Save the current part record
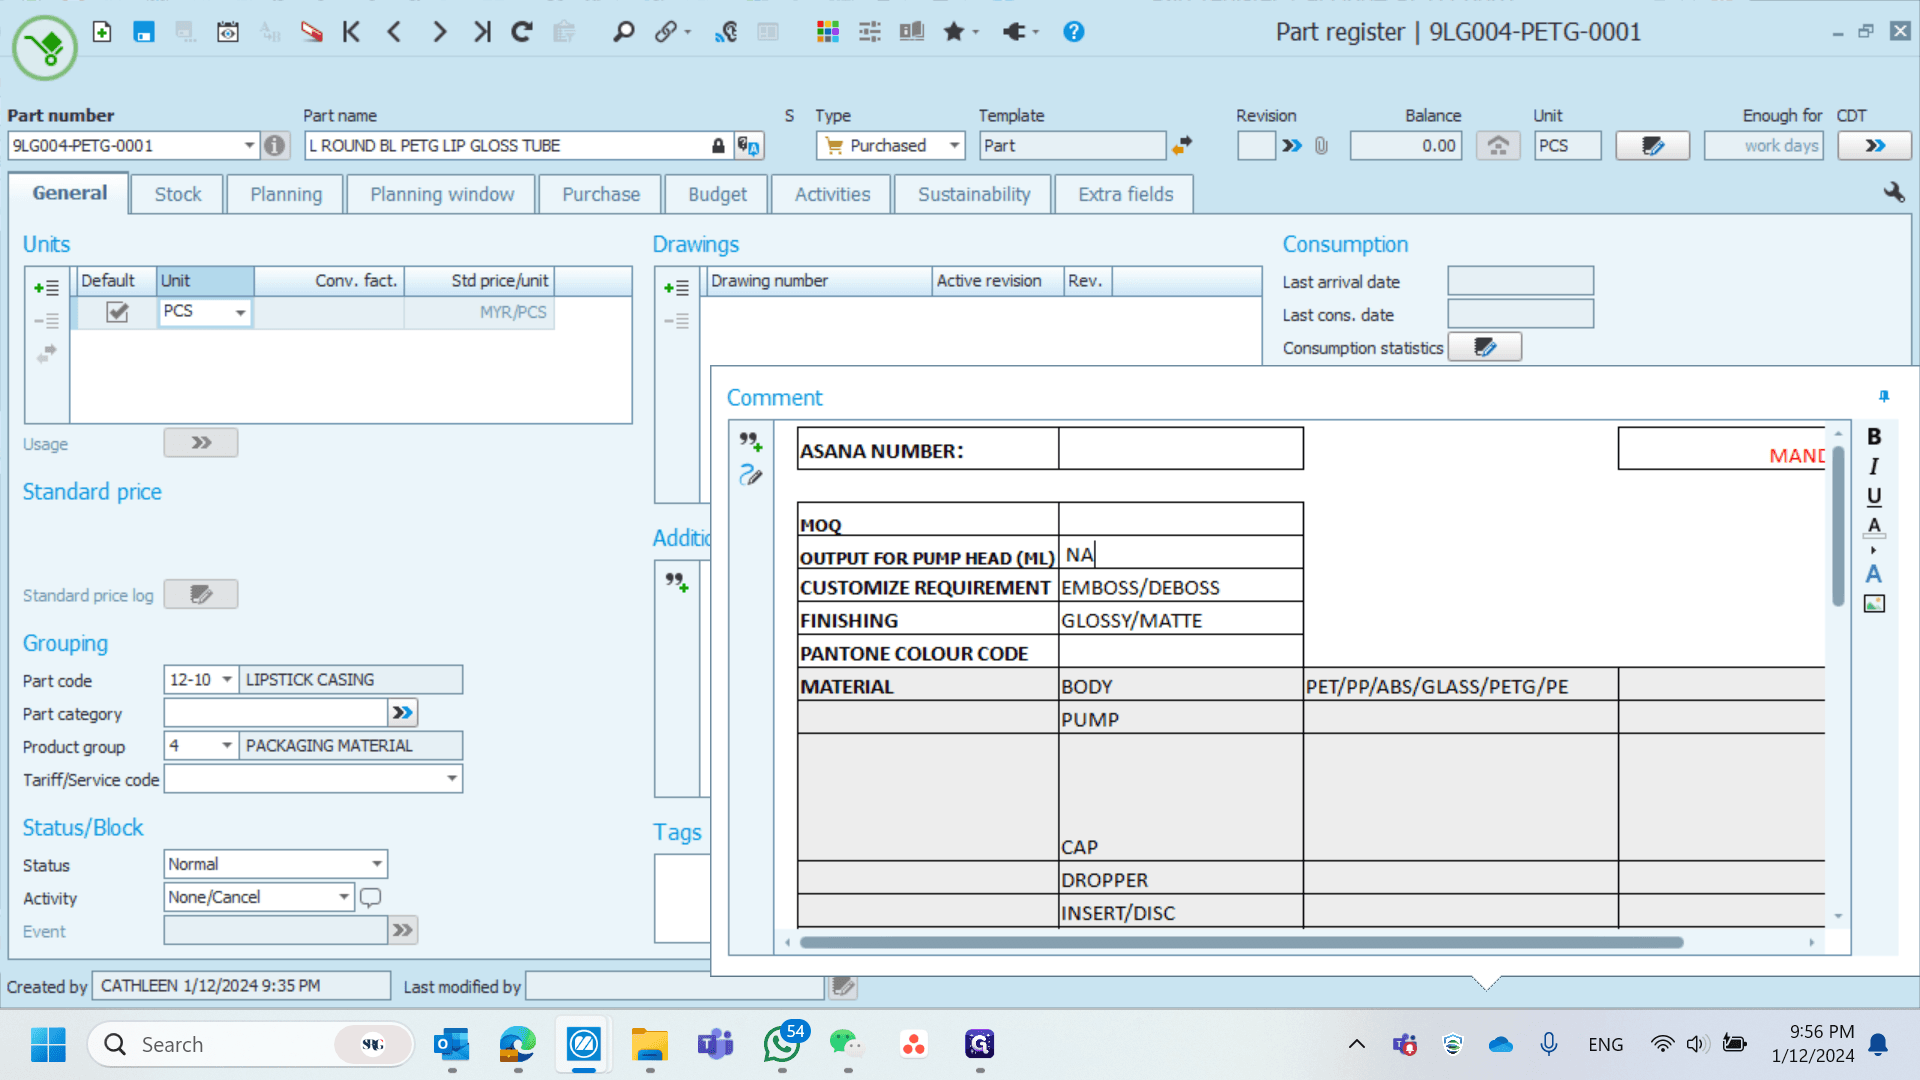The image size is (1920, 1080). point(144,32)
